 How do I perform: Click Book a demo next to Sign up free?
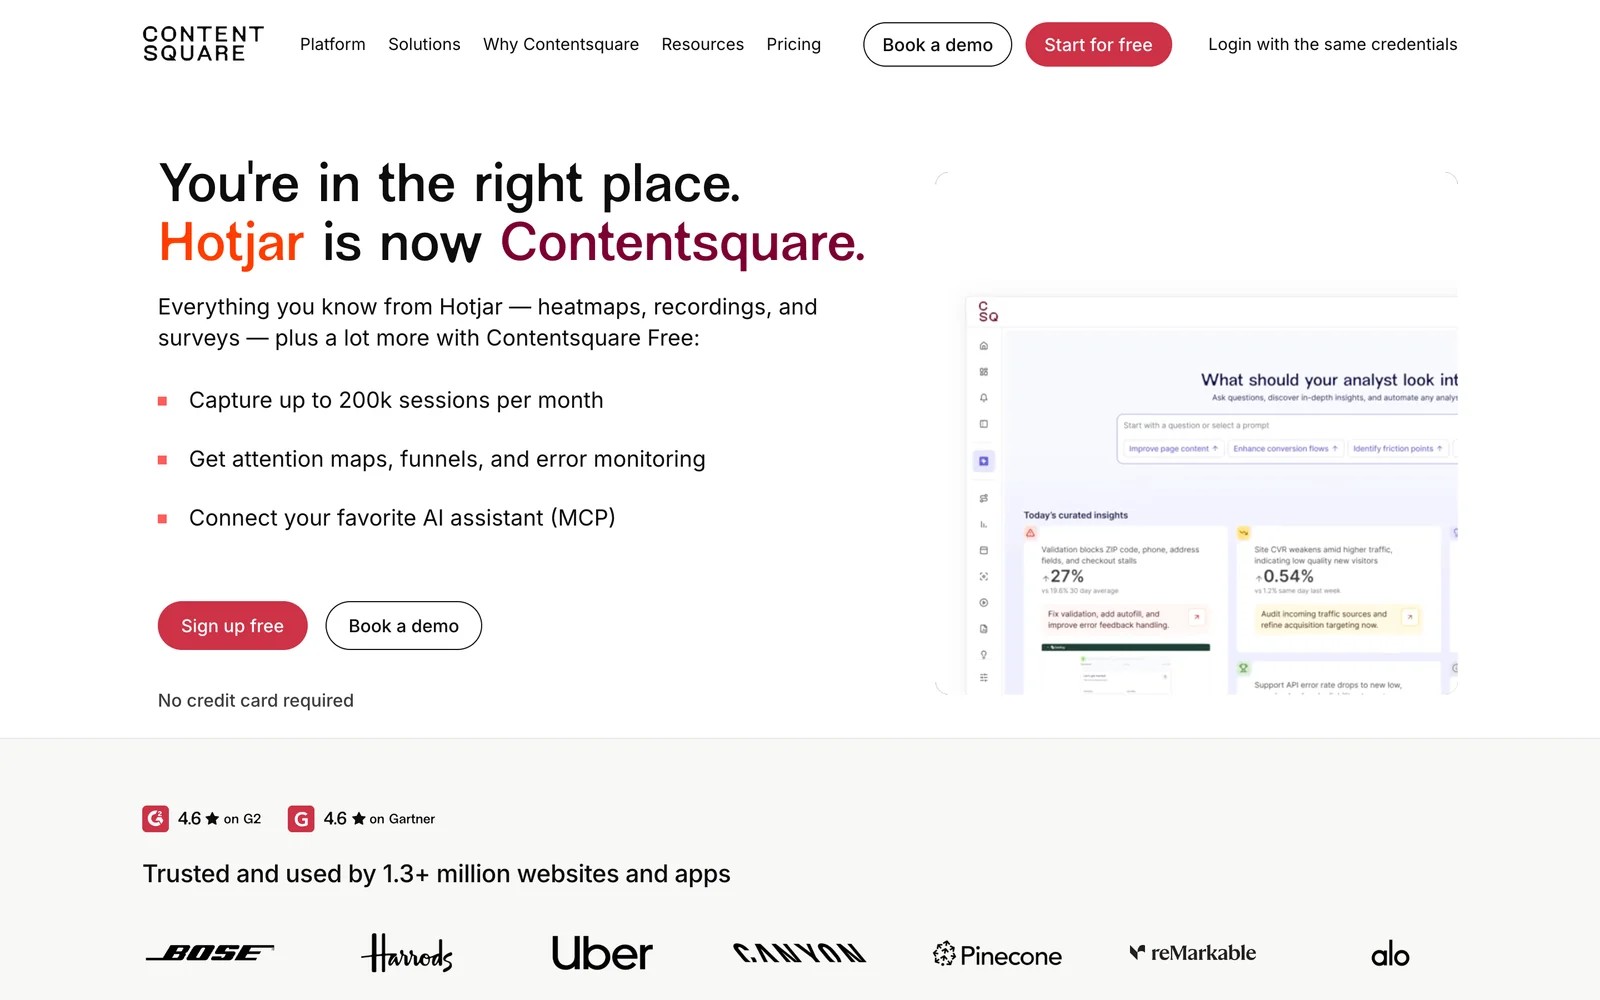tap(404, 626)
